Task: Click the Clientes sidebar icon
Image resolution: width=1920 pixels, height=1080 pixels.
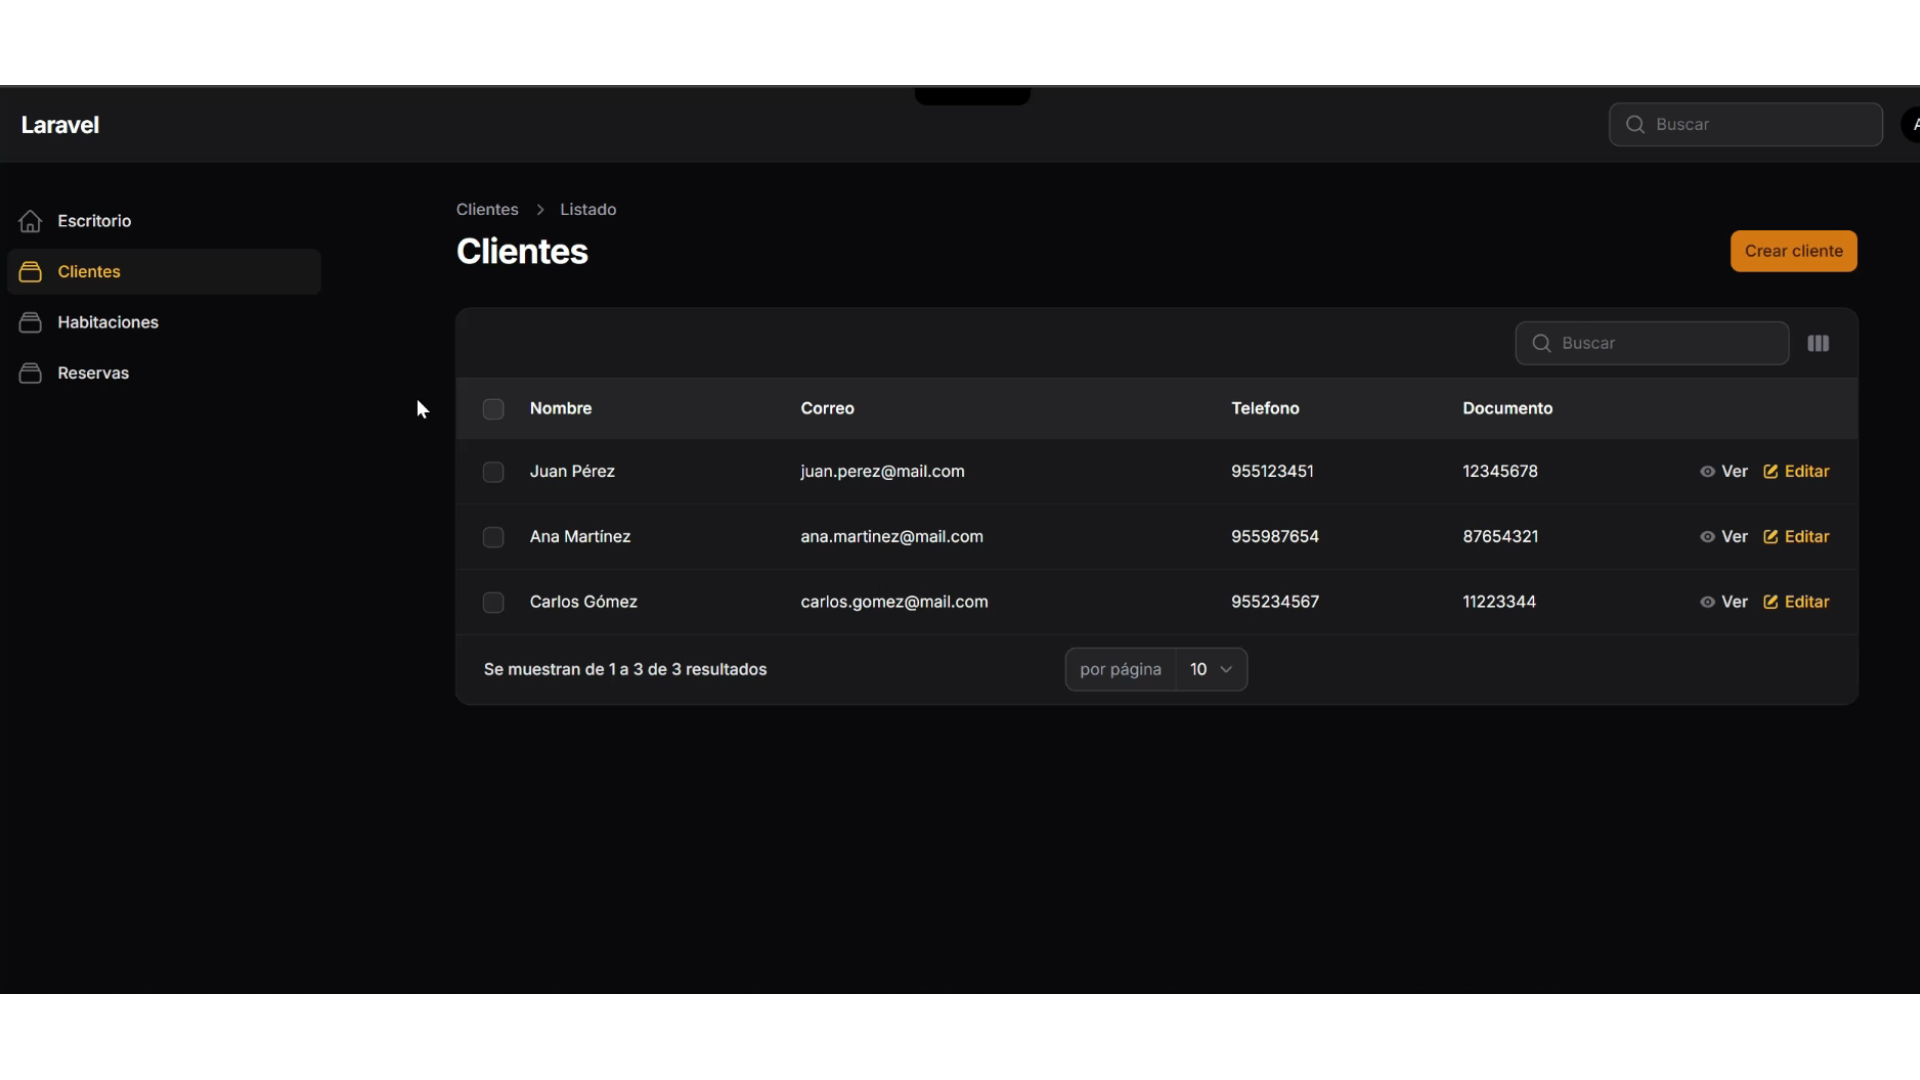Action: click(30, 272)
